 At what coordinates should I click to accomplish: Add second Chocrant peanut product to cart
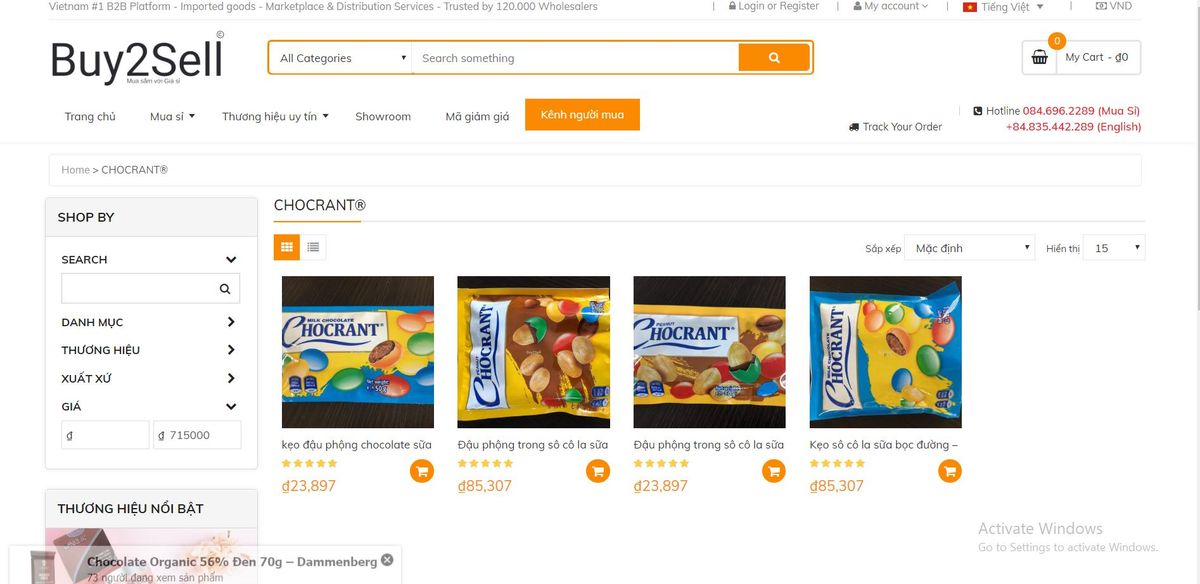pos(598,471)
